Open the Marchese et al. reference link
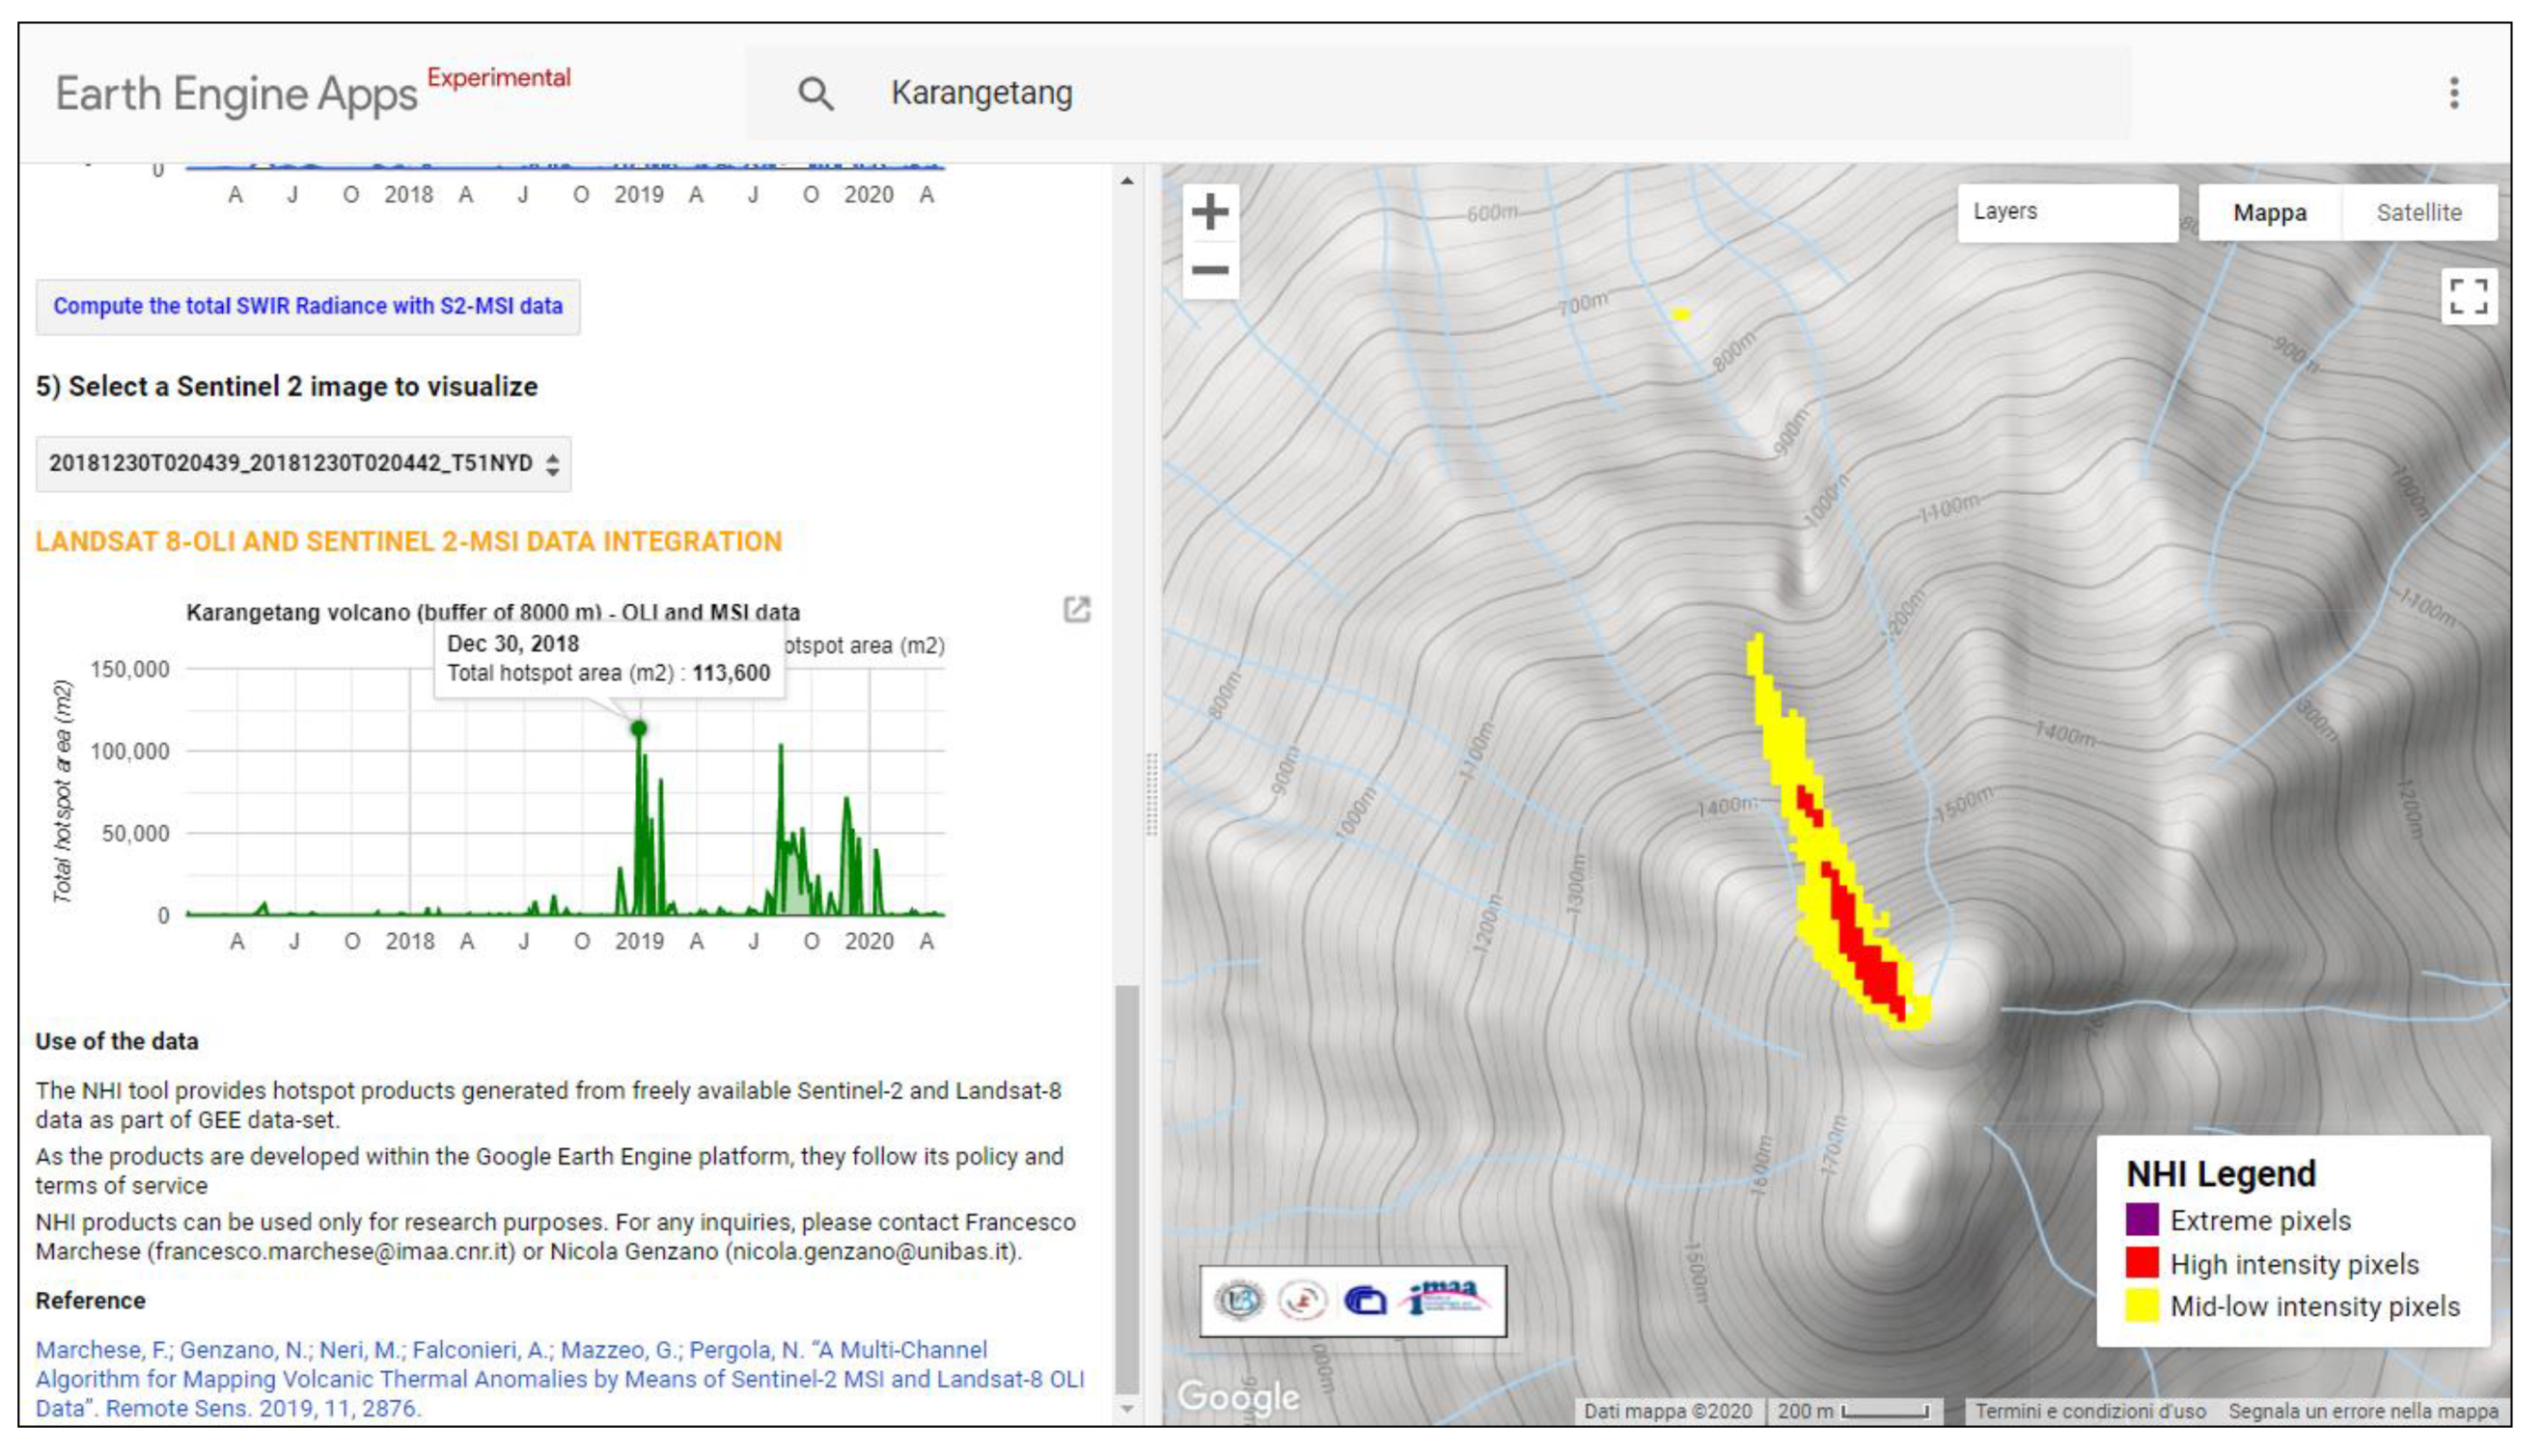The height and width of the screenshot is (1456, 2543). 559,1378
